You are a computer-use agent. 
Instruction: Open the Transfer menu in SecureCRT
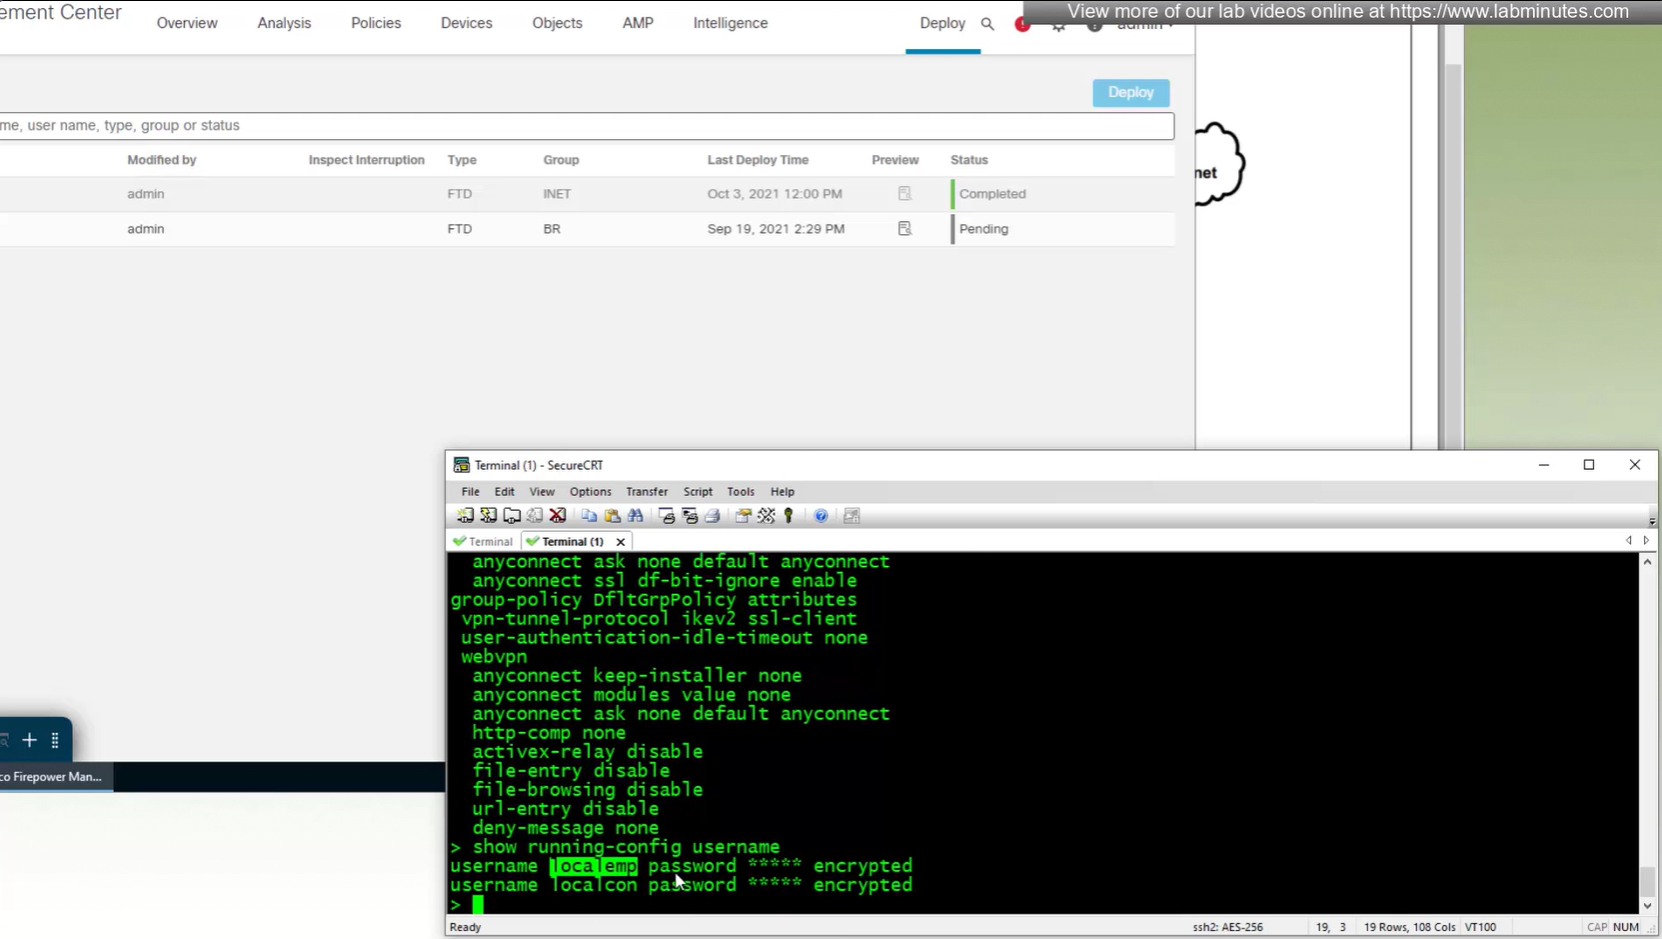pyautogui.click(x=646, y=492)
